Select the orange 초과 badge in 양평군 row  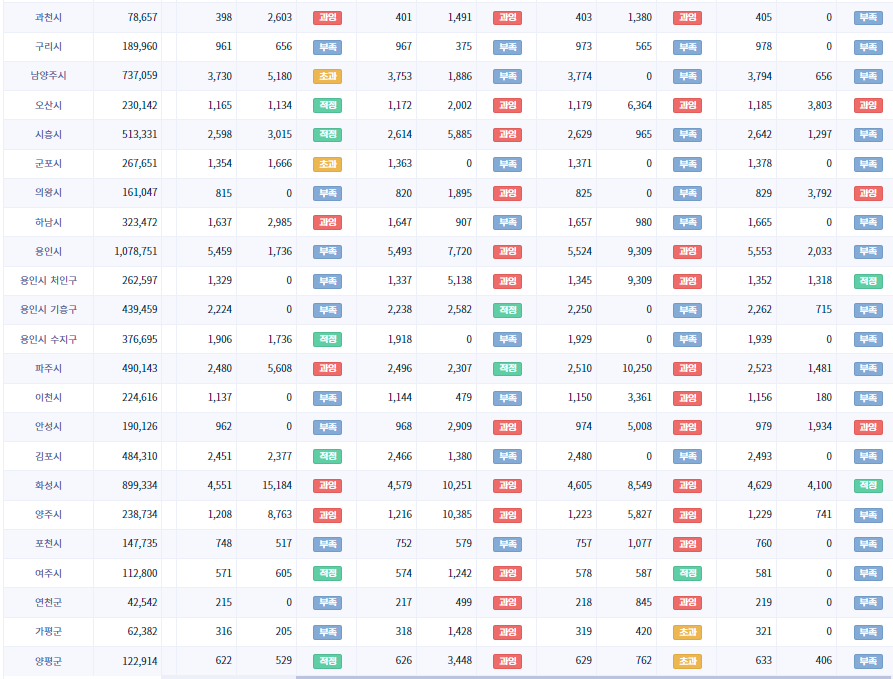tap(687, 661)
